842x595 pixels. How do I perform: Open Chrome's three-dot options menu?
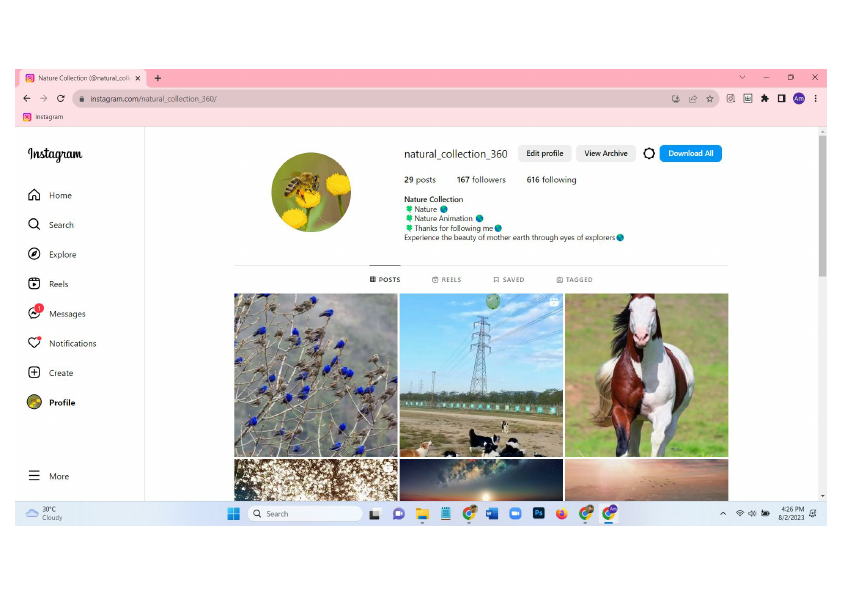817,98
